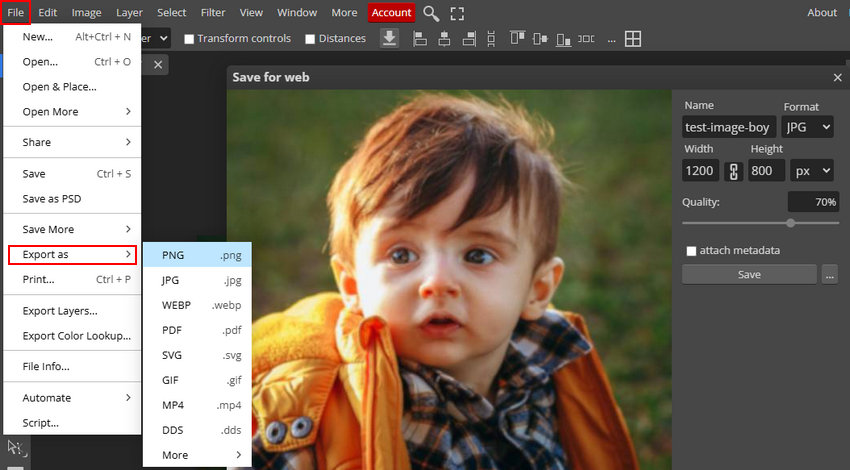850x470 pixels.
Task: Open the Layer menu
Action: click(x=129, y=12)
